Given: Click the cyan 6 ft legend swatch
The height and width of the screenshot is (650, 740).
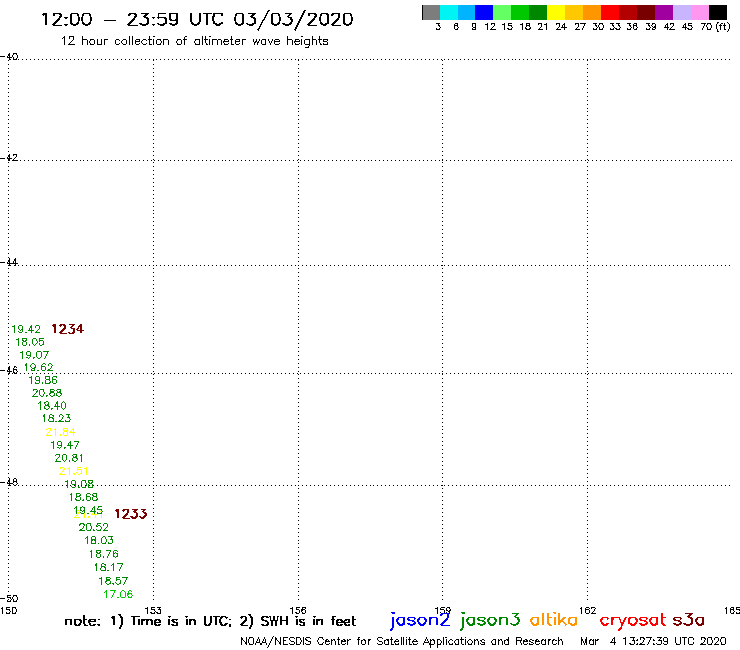Looking at the screenshot, I should click(x=449, y=12).
